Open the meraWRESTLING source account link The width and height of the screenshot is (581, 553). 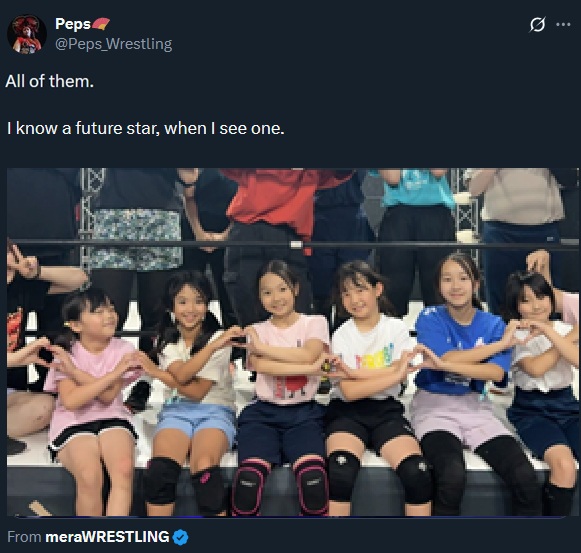coord(107,537)
